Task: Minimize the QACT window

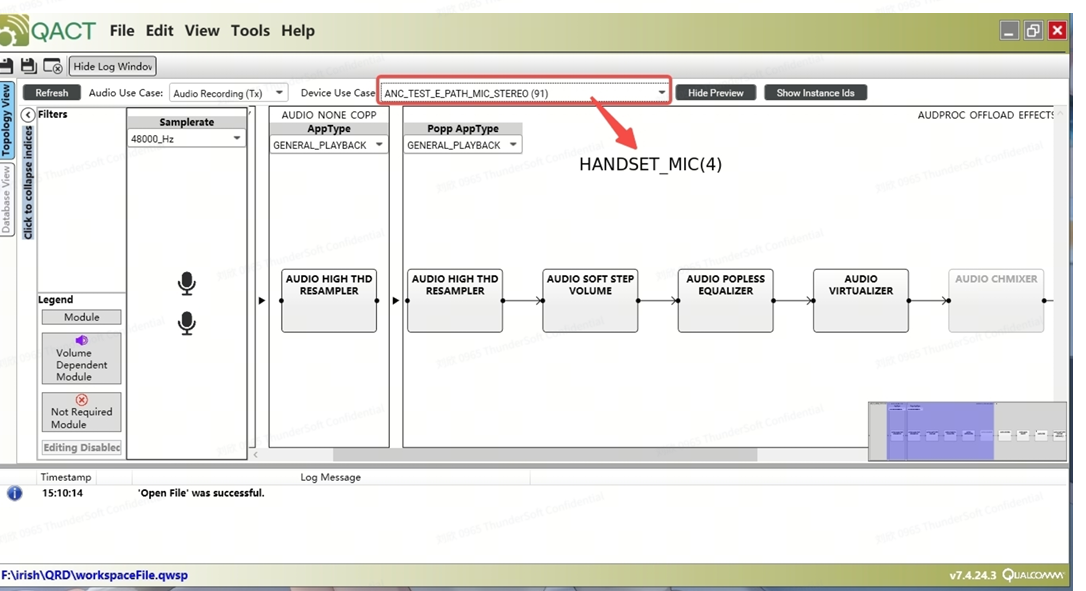Action: (1009, 30)
